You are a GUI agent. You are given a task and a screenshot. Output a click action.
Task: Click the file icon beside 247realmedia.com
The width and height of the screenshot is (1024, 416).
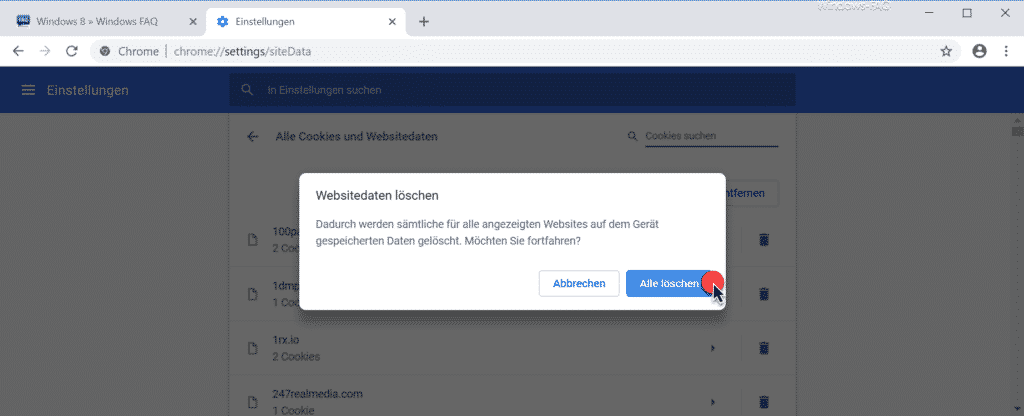[252, 402]
